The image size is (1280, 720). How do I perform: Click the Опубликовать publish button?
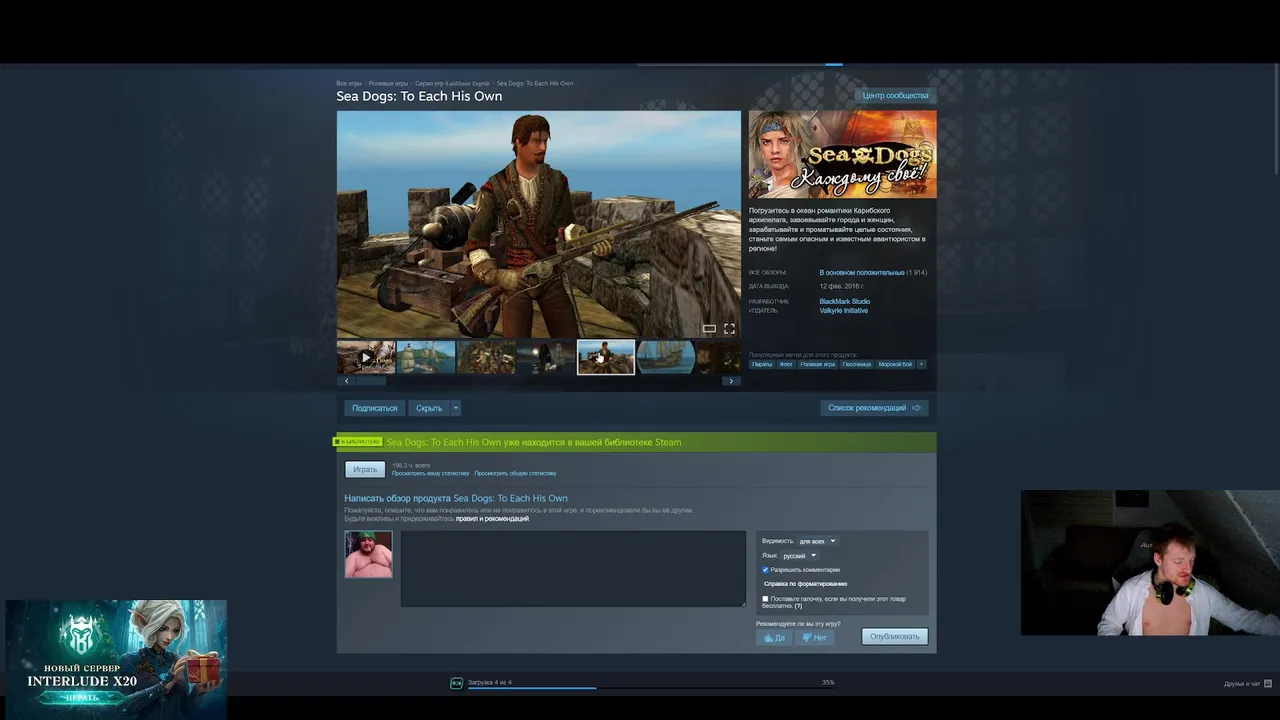[x=895, y=636]
